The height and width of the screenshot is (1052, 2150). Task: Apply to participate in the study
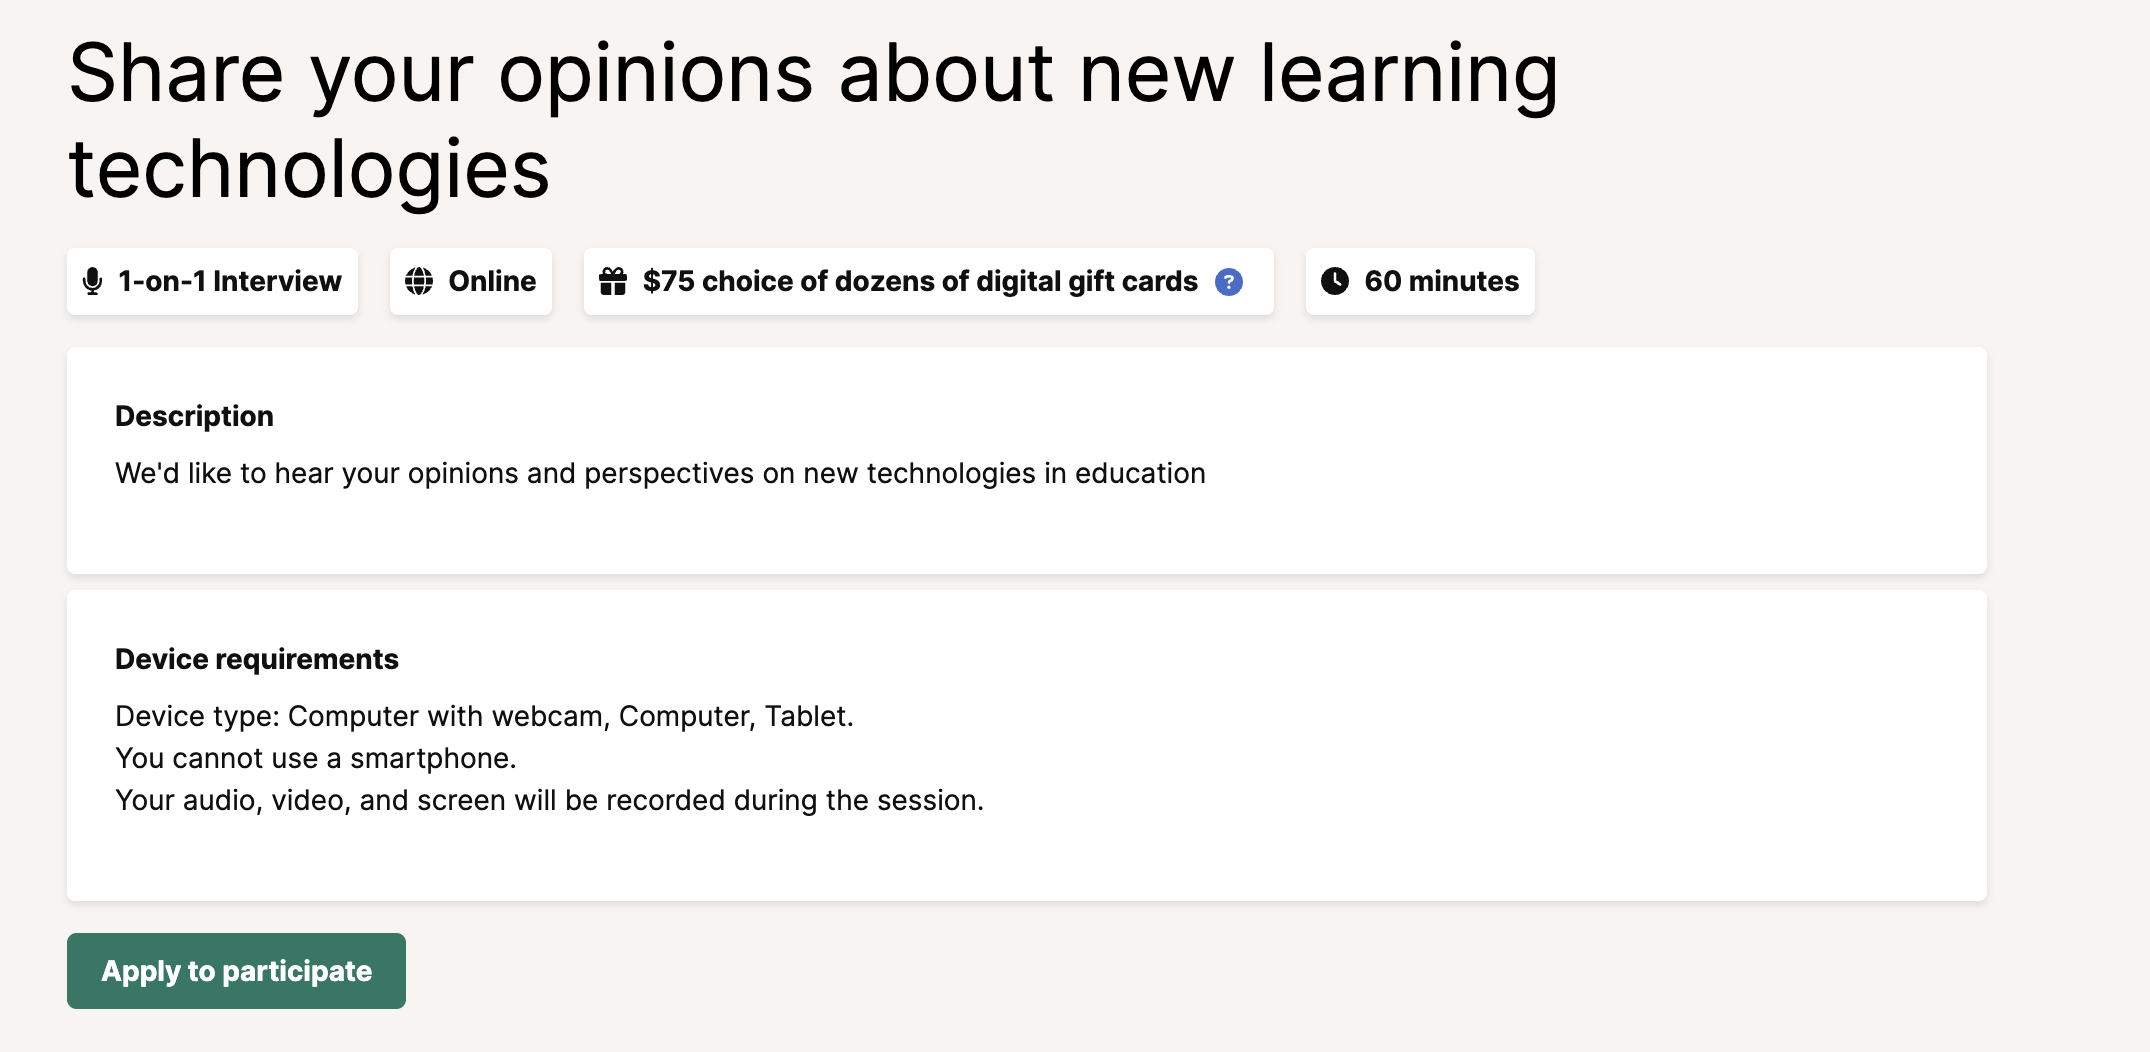[236, 971]
